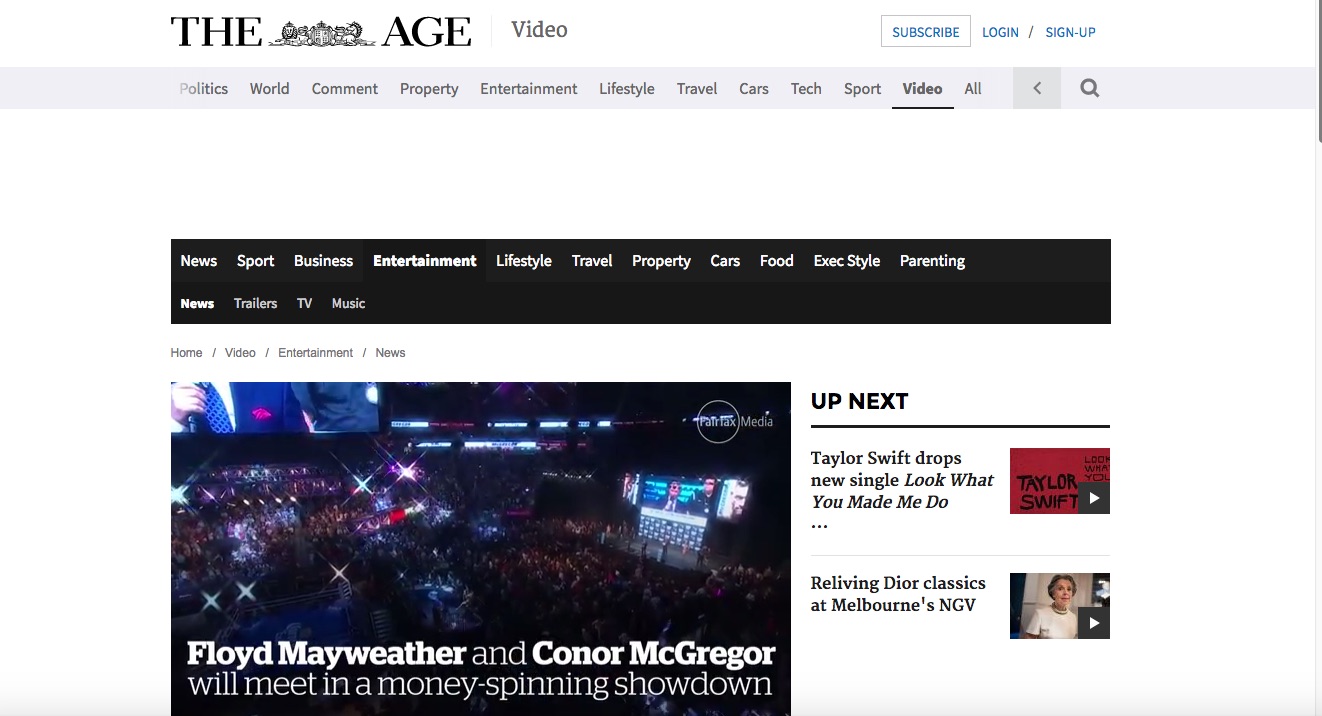
Task: Open Reliving Dior classics headline
Action: 897,594
